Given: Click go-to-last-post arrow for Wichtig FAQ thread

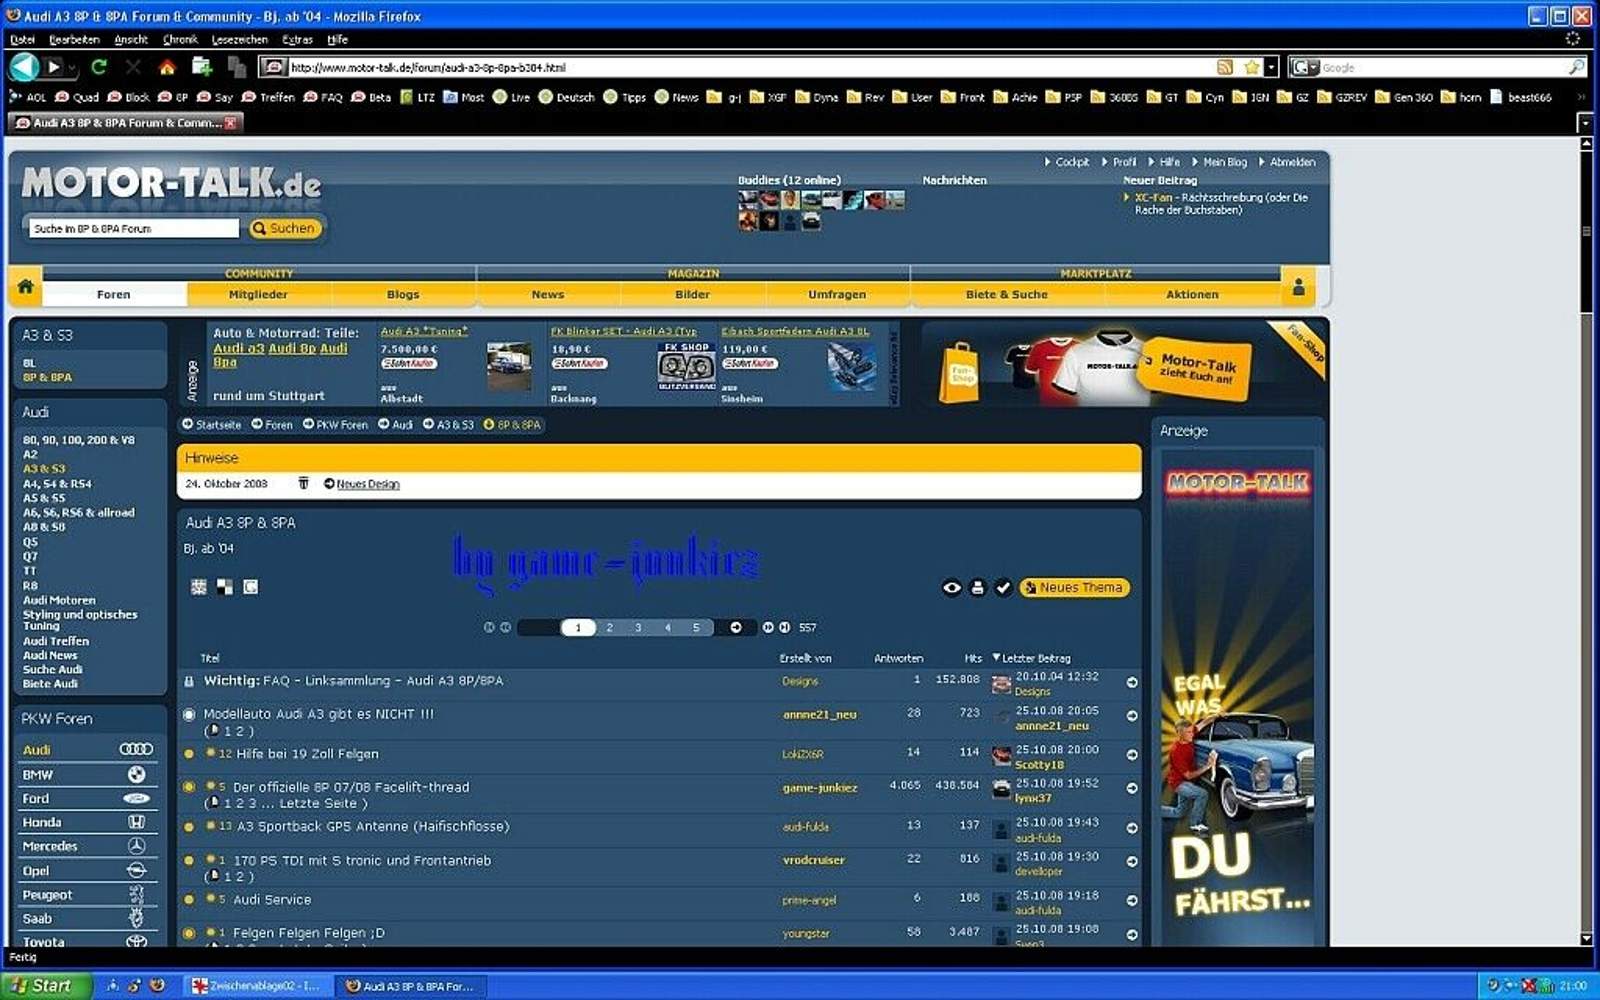Looking at the screenshot, I should [x=1132, y=682].
